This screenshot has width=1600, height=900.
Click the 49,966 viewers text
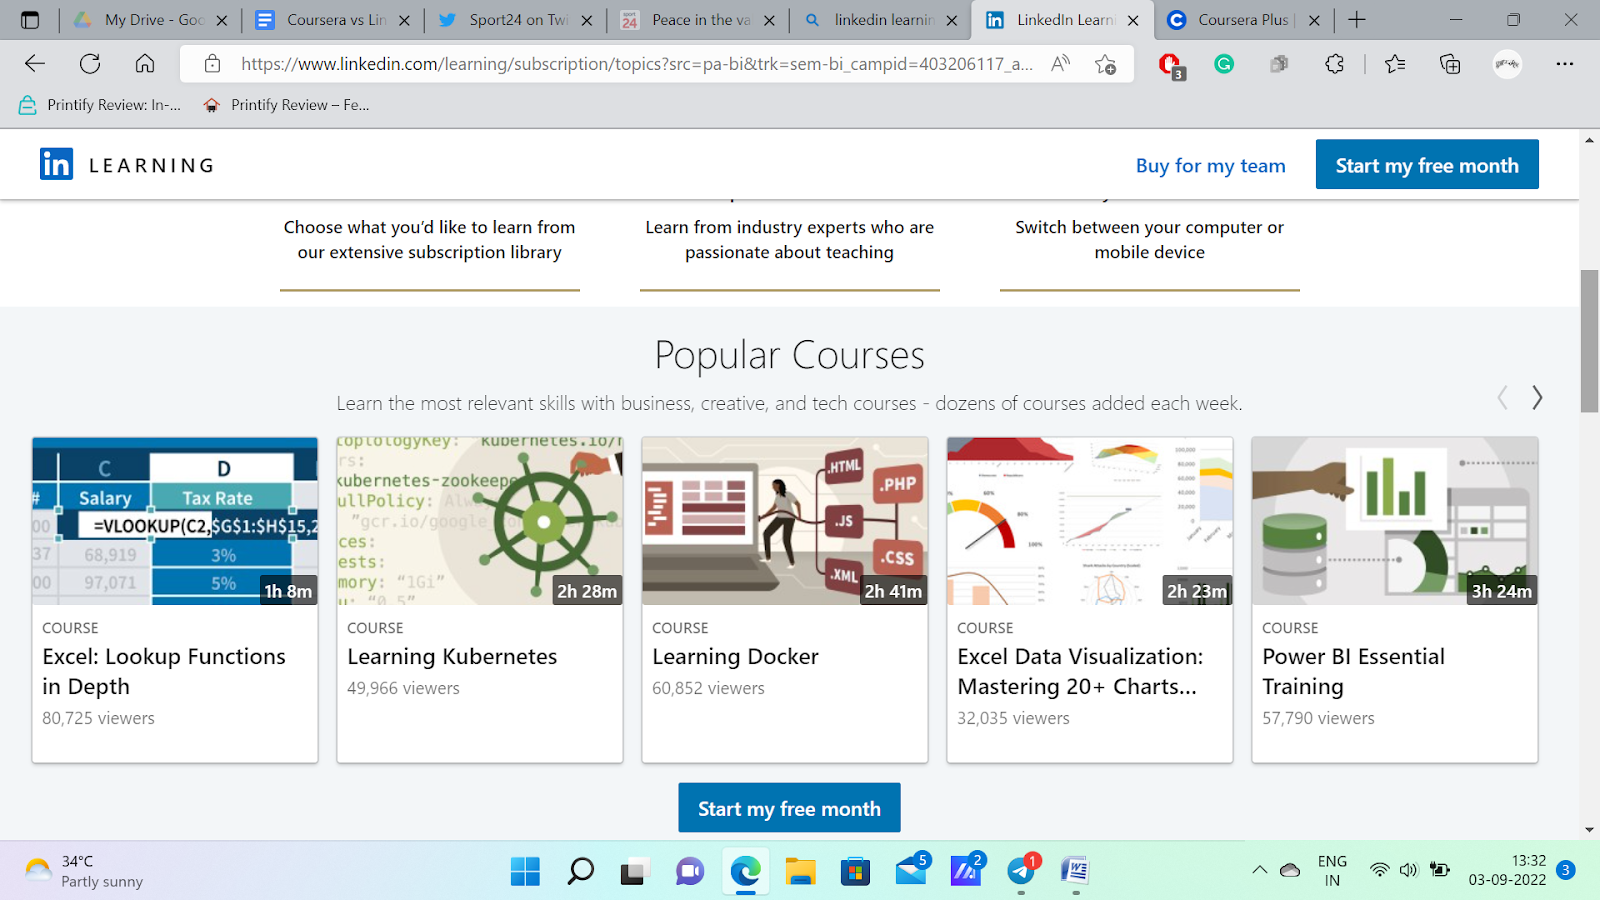(403, 688)
